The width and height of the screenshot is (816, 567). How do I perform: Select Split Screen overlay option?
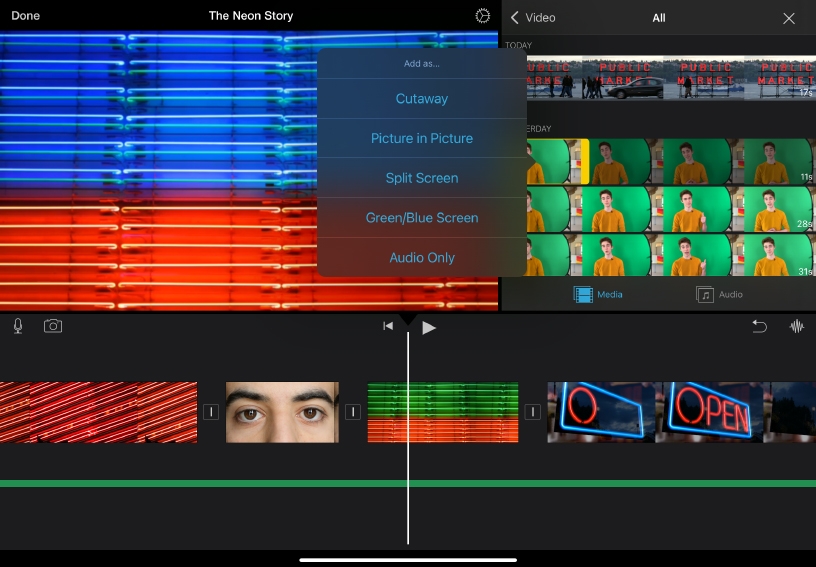click(x=422, y=178)
